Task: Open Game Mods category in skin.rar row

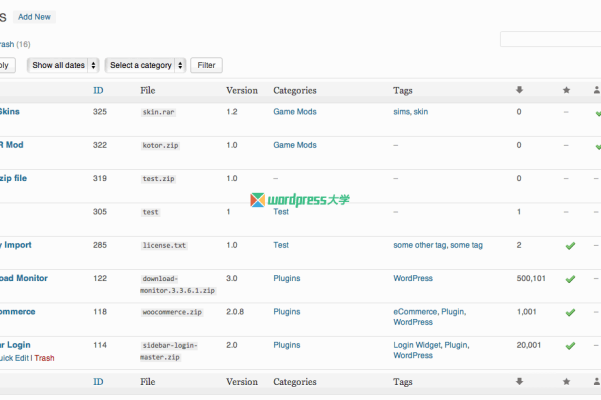Action: click(x=294, y=112)
